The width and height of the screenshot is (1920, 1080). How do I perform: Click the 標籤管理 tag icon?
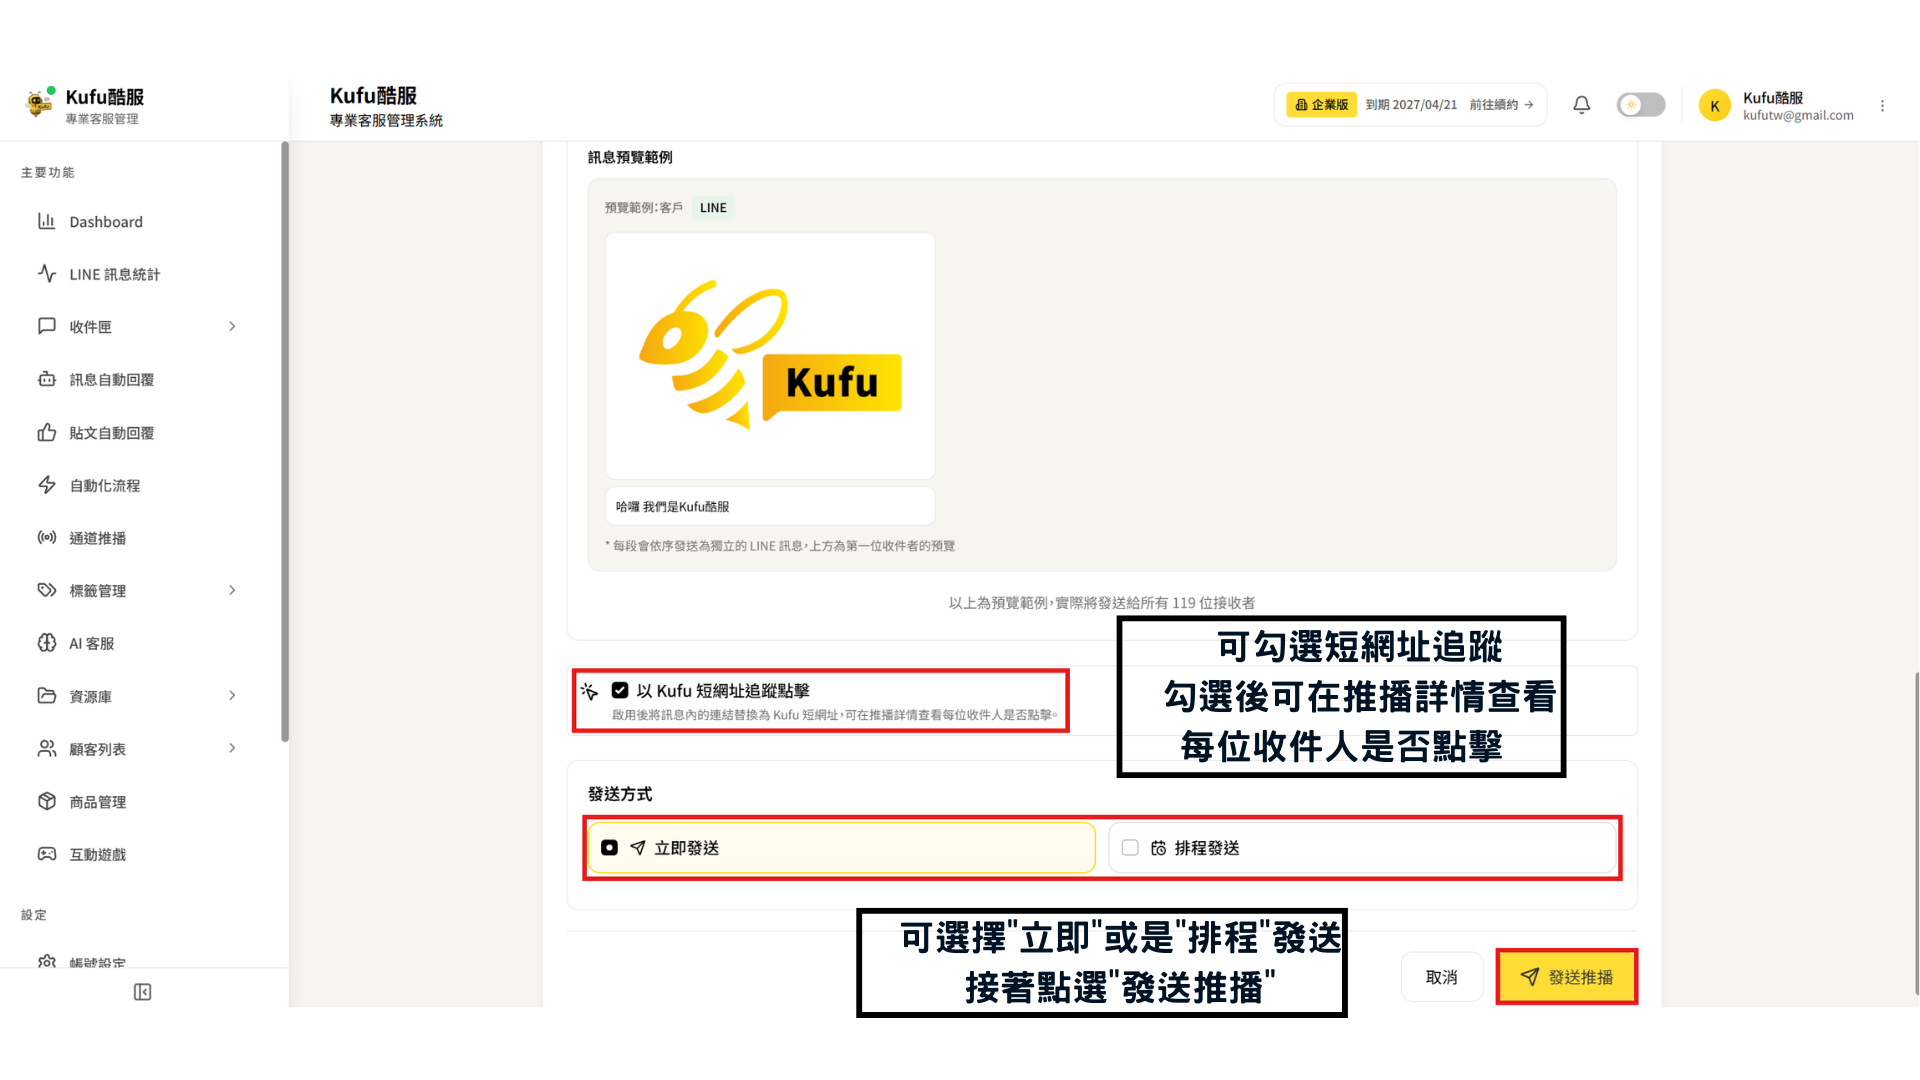(x=46, y=590)
